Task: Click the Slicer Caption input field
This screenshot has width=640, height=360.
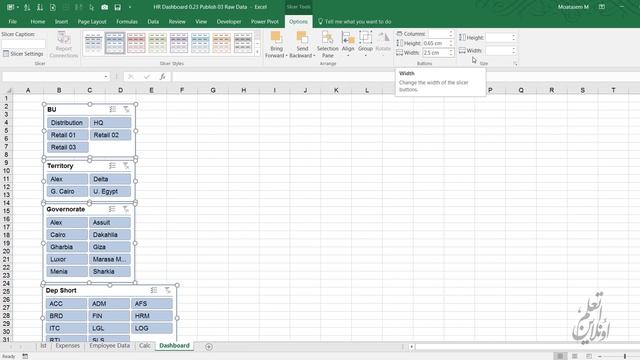Action: coord(23,44)
